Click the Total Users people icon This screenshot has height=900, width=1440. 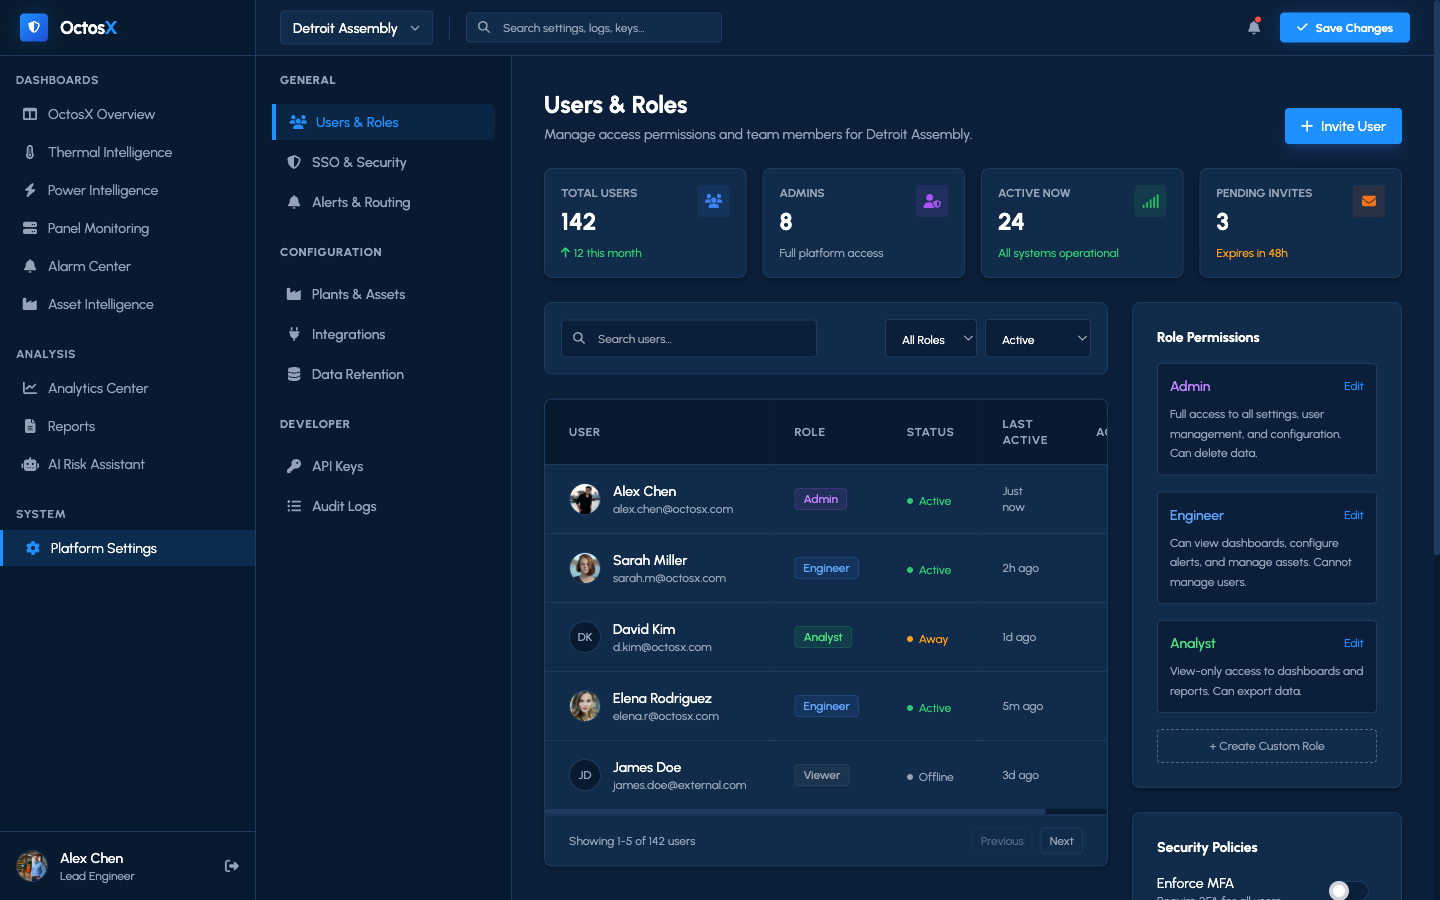pos(713,201)
